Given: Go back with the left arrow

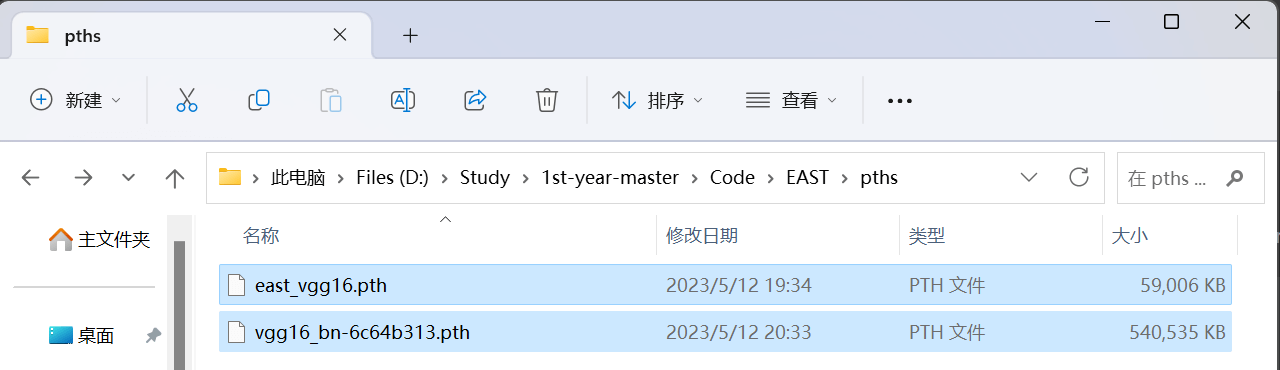Looking at the screenshot, I should tap(31, 178).
